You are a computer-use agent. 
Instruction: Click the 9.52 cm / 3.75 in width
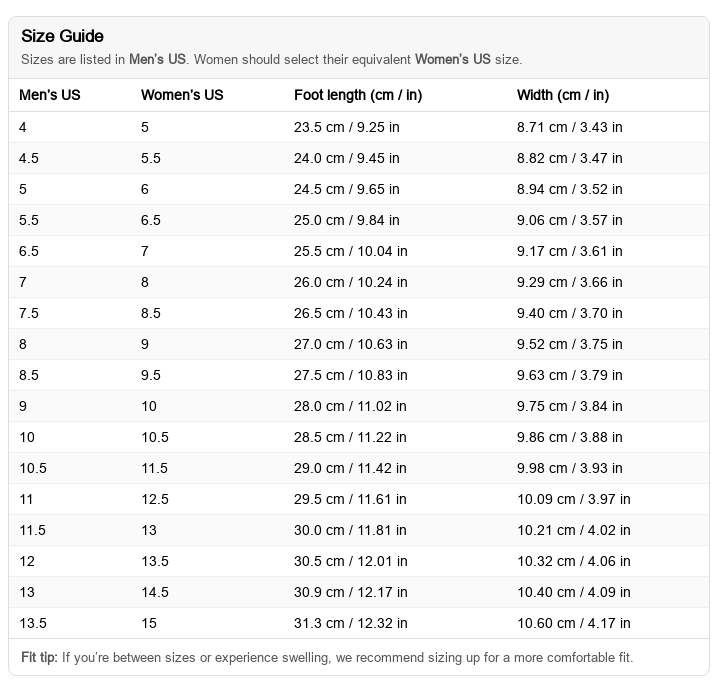tap(569, 344)
